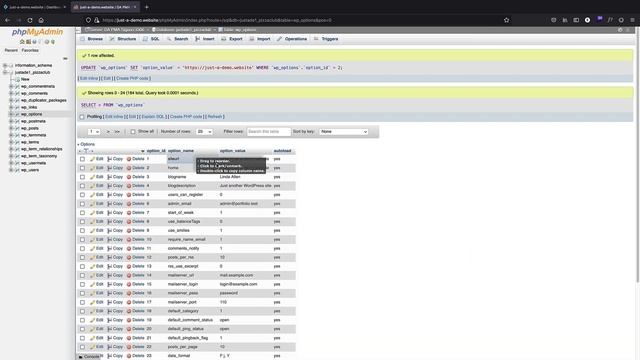The height and width of the screenshot is (360, 640).
Task: Open the Structure tab
Action: coord(123,39)
